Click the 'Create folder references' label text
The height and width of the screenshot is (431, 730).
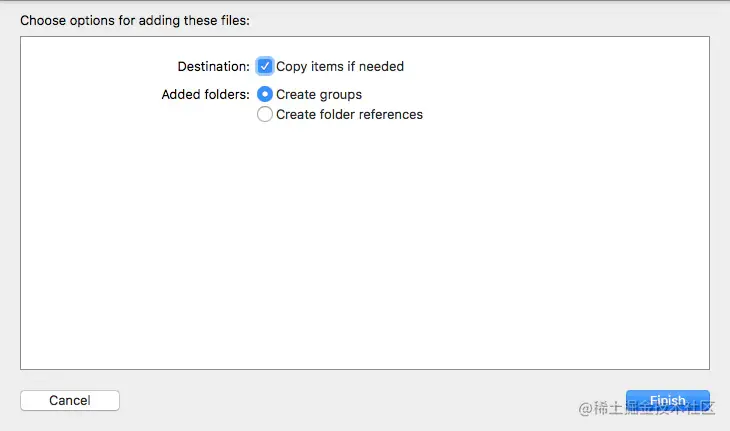349,114
